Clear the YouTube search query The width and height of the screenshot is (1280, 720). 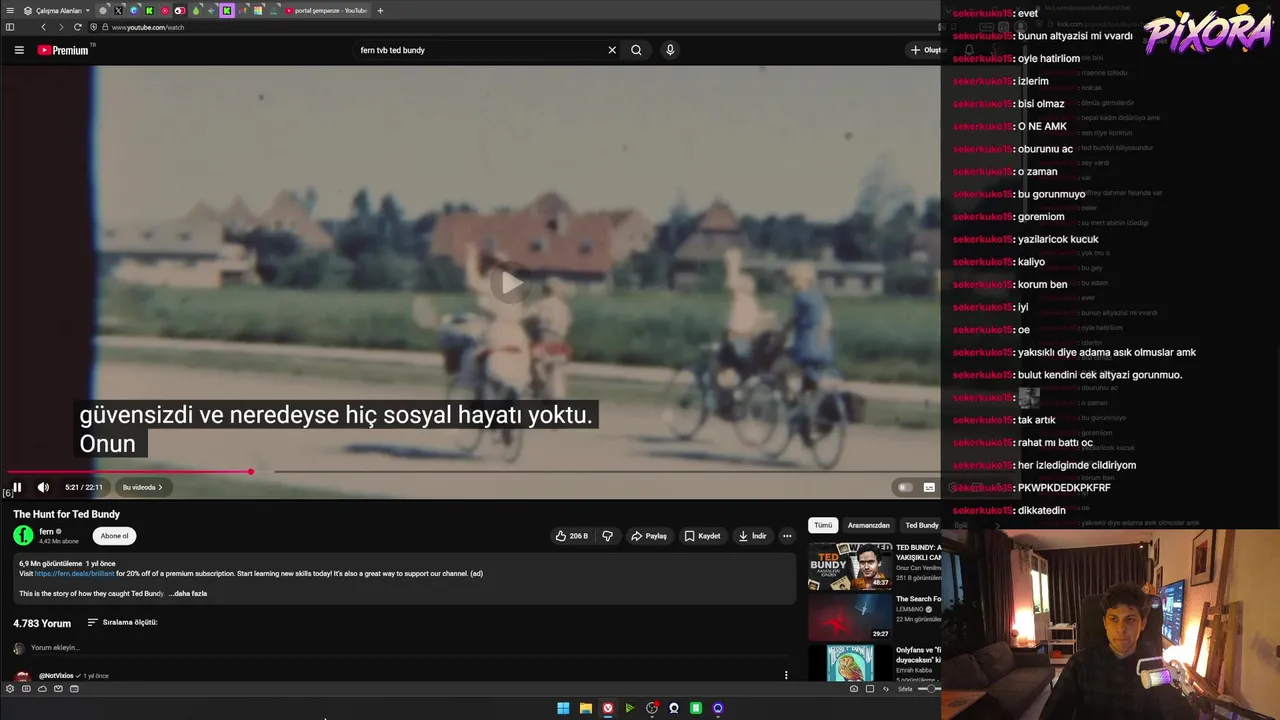click(612, 50)
